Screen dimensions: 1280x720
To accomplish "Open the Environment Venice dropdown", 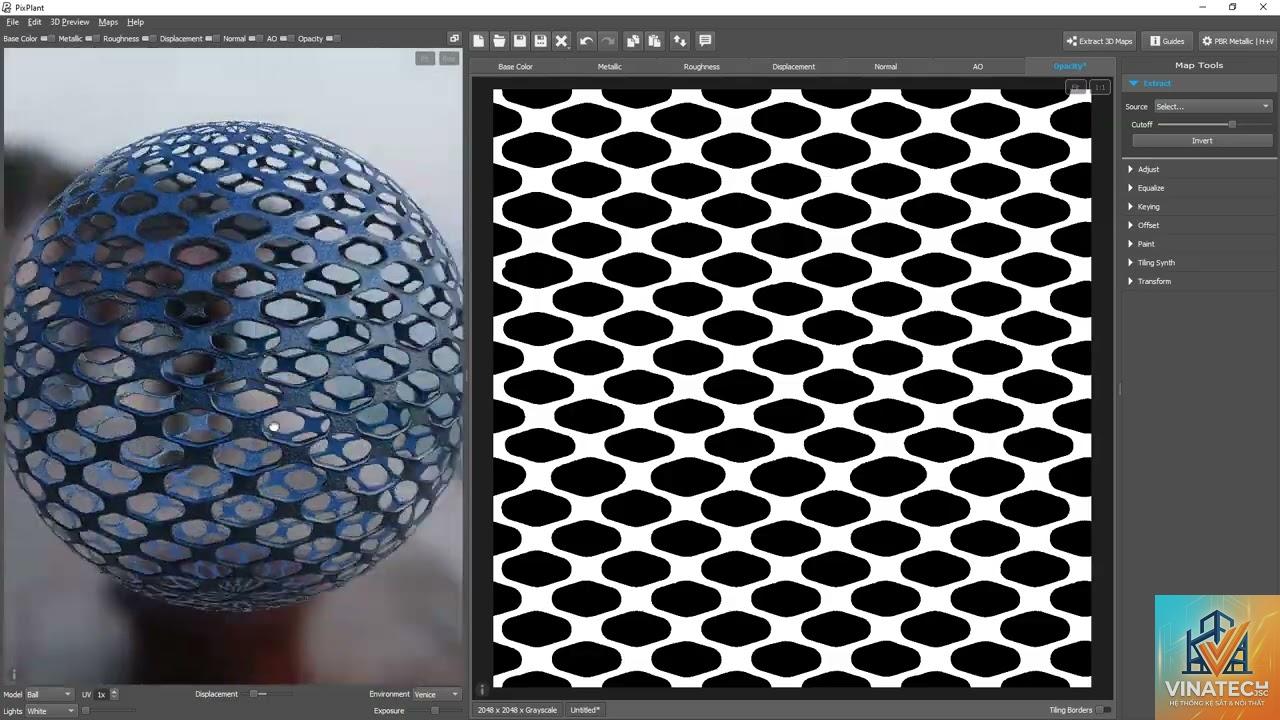I will 436,694.
